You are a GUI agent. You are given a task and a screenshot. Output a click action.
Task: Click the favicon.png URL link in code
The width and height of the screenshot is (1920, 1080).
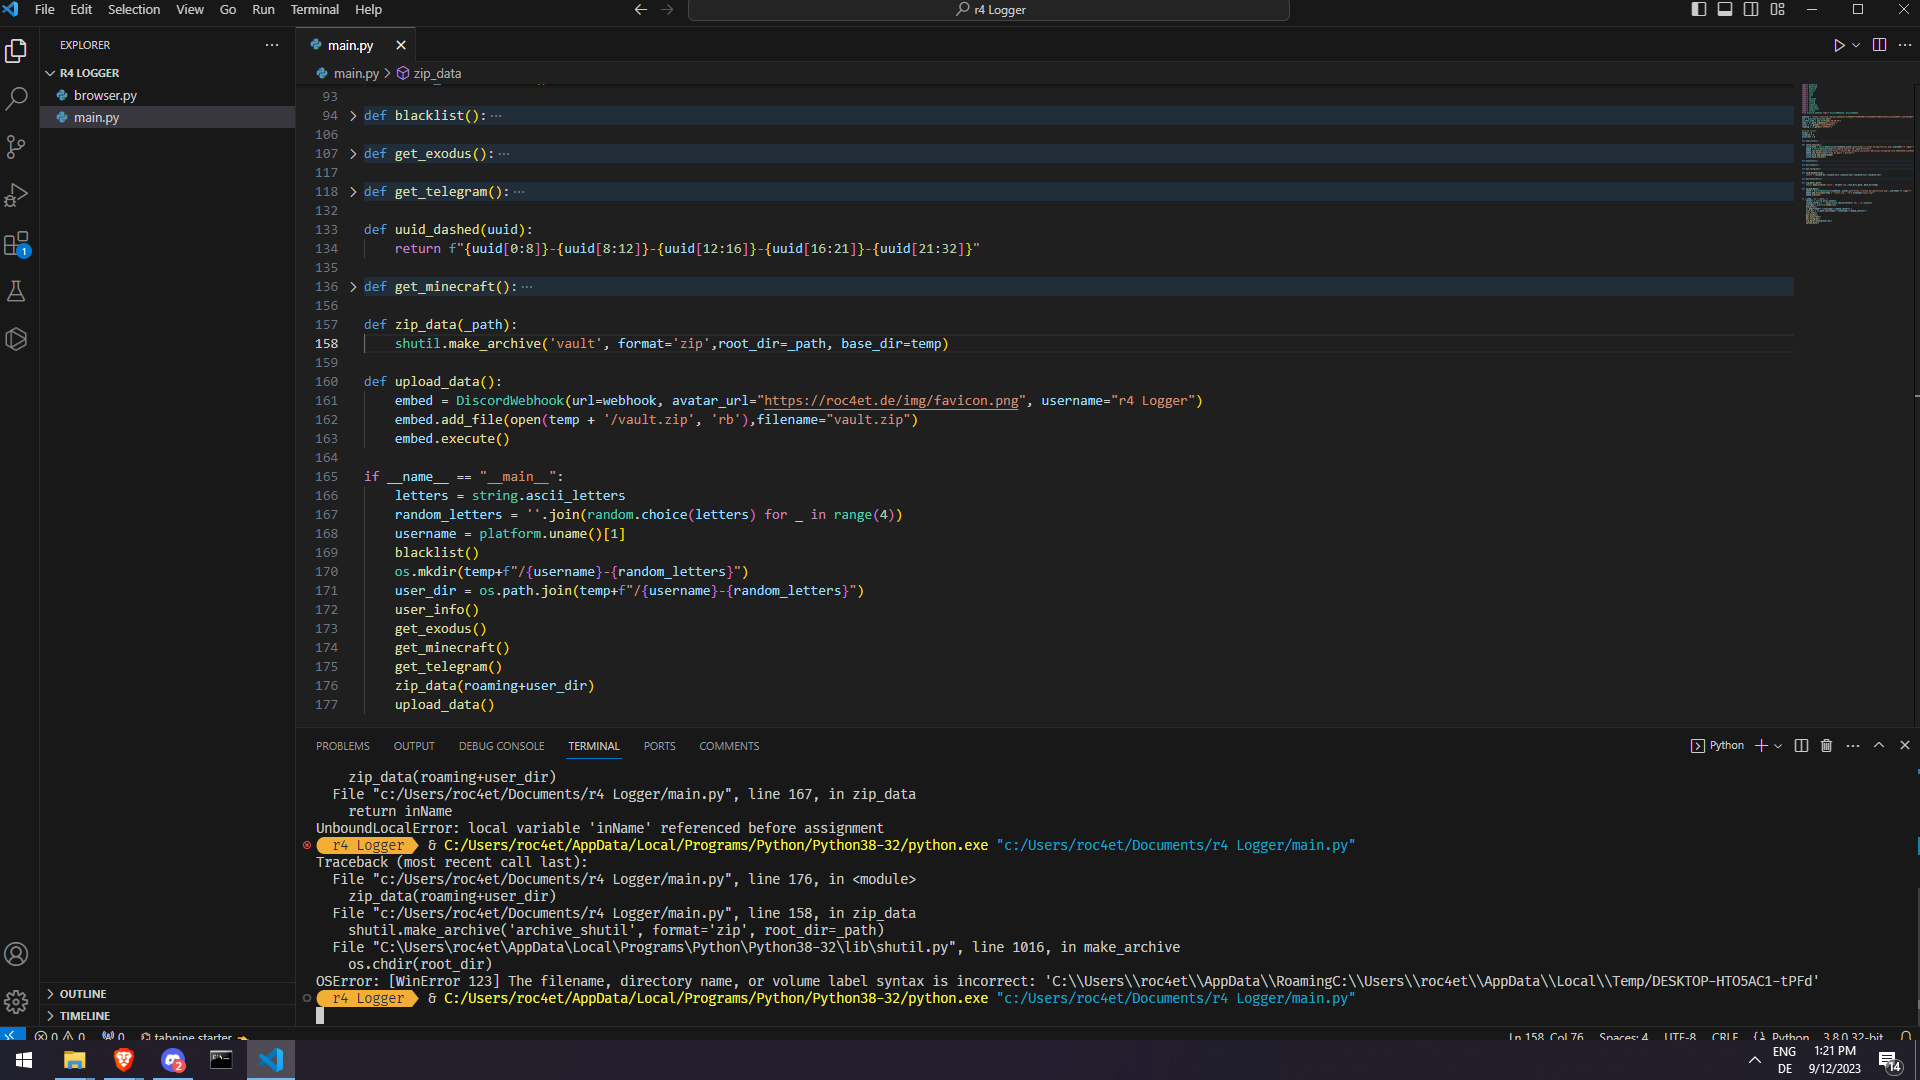(890, 401)
